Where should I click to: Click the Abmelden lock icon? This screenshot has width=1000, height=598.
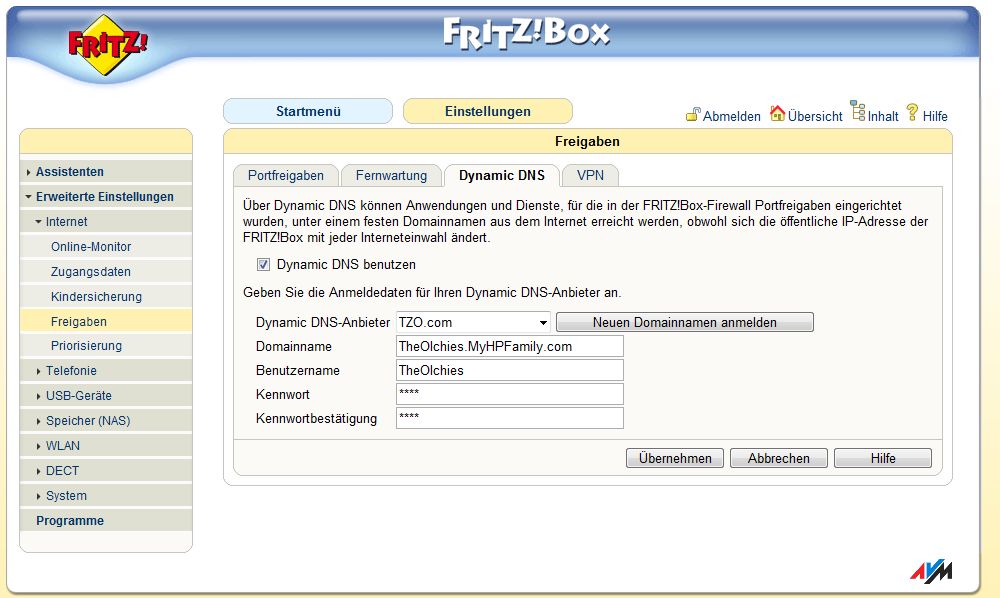693,114
